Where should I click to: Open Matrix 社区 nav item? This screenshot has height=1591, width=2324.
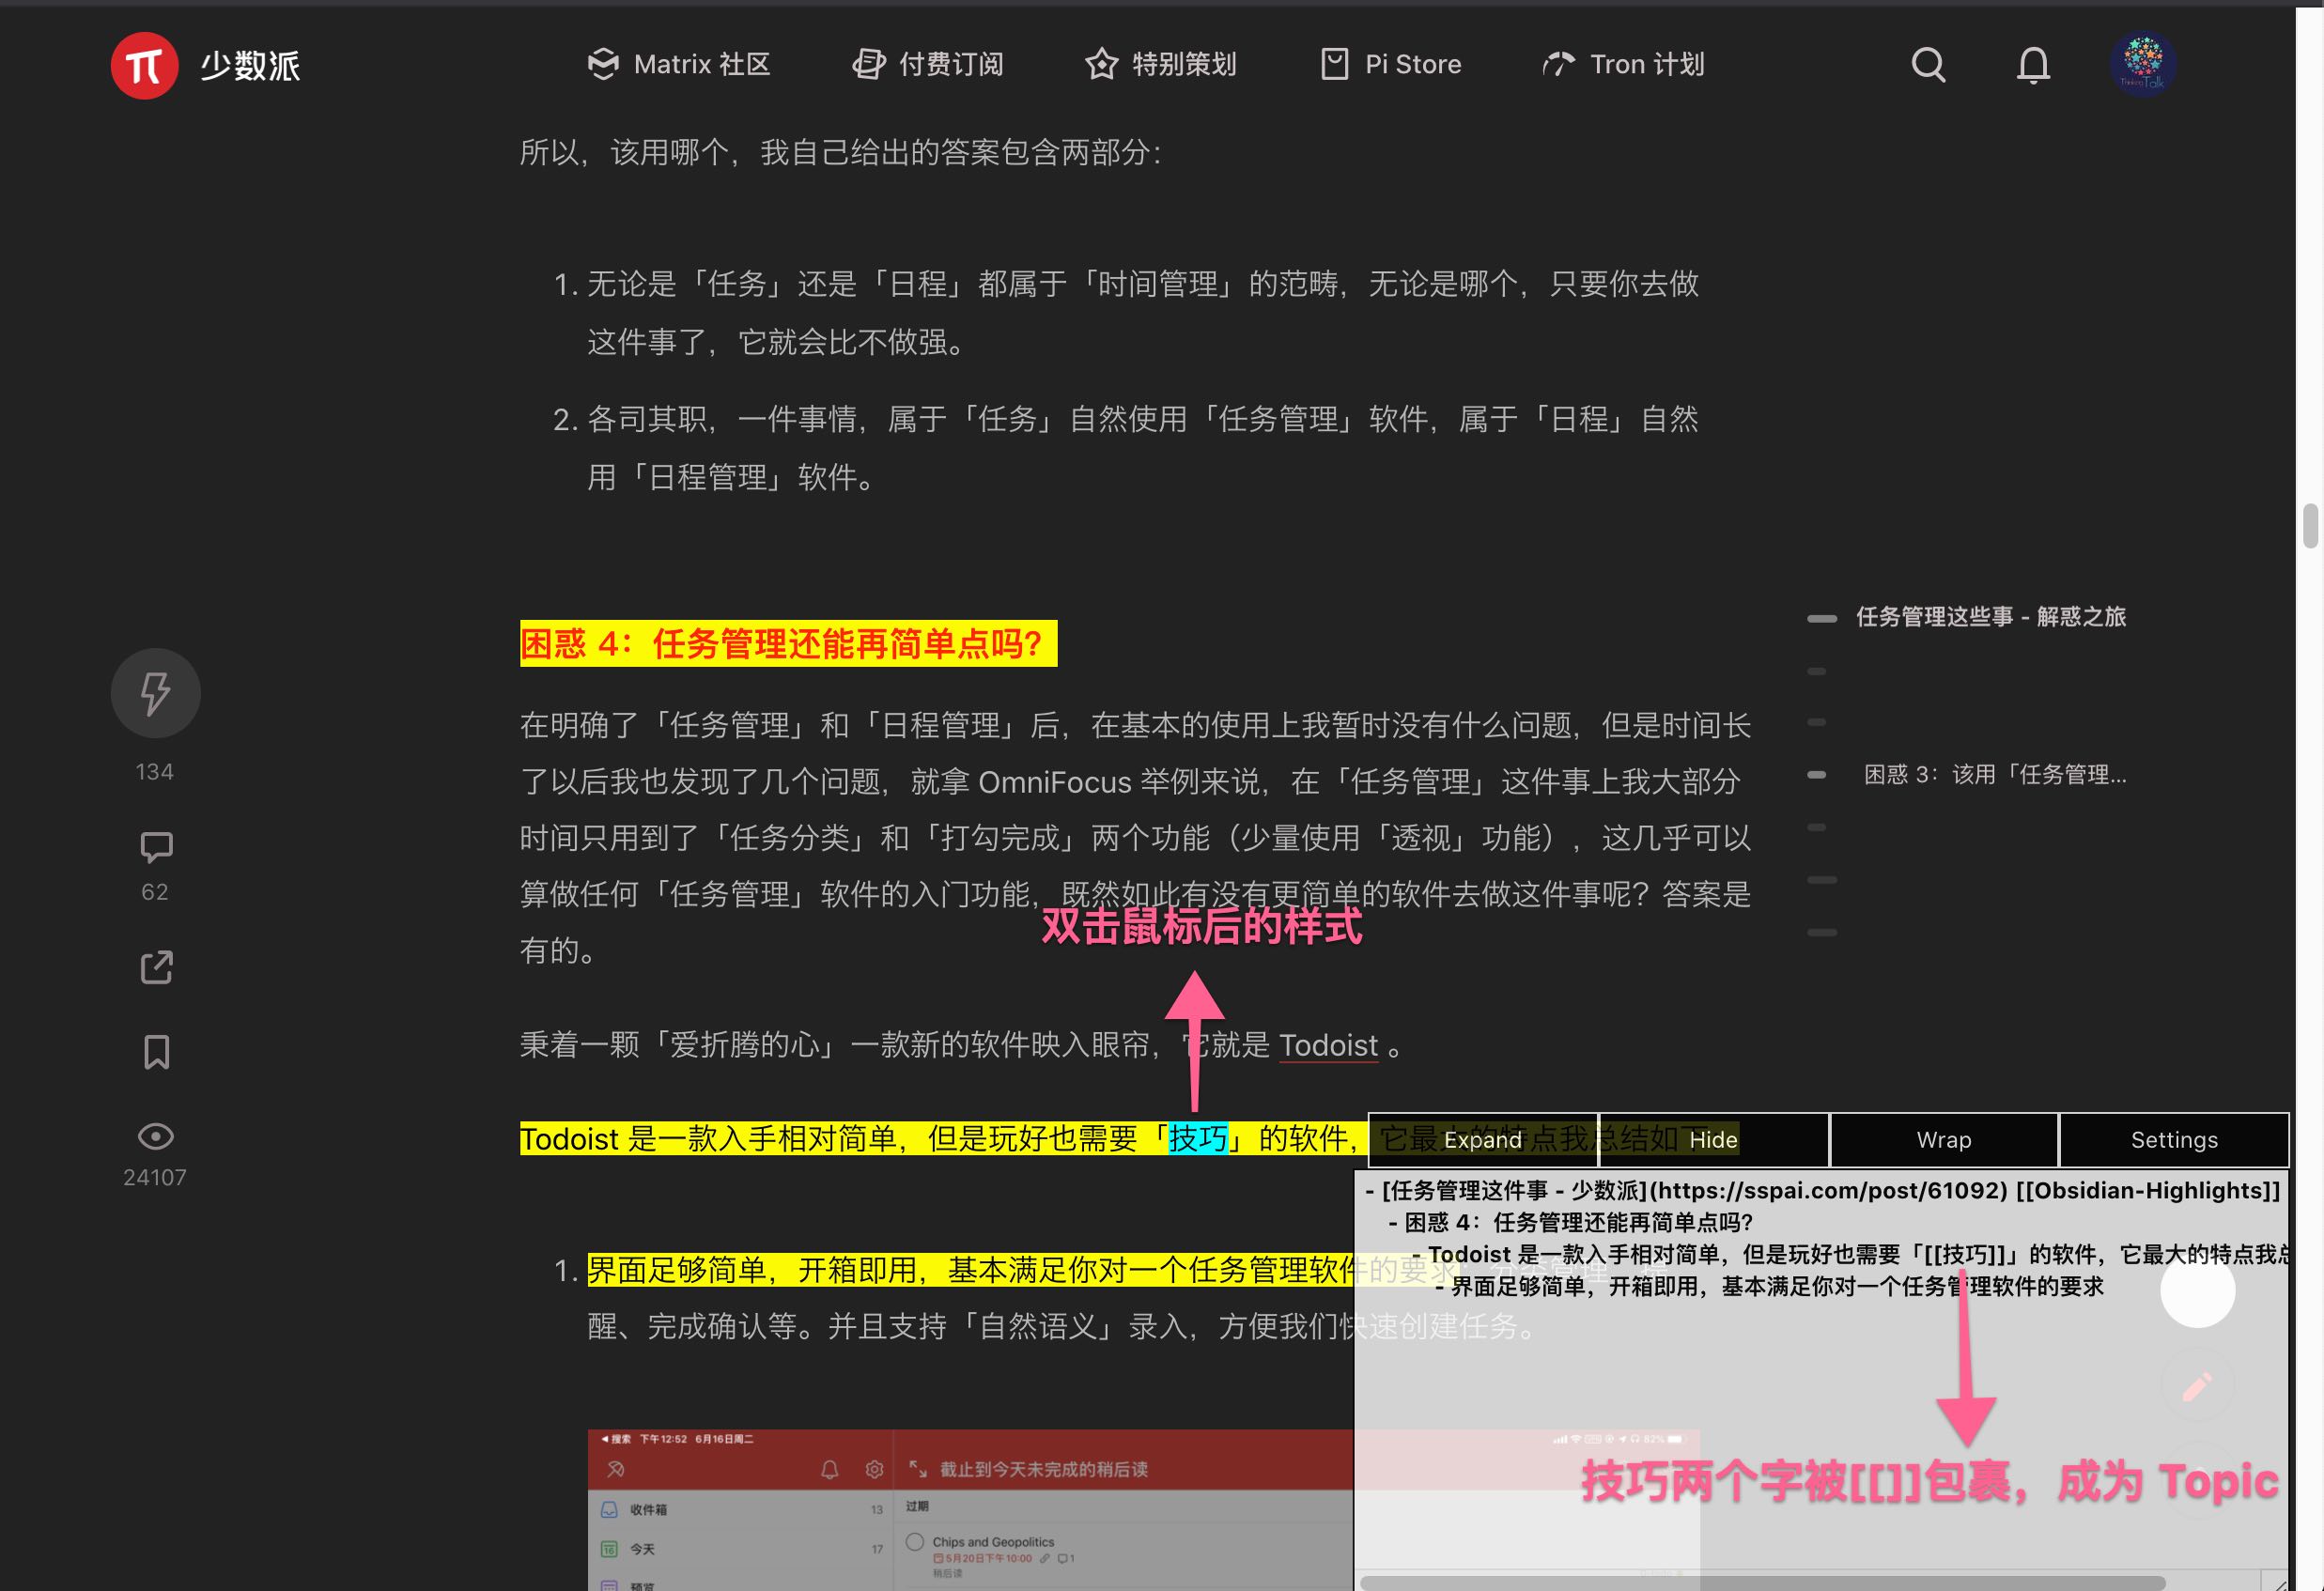pyautogui.click(x=678, y=65)
